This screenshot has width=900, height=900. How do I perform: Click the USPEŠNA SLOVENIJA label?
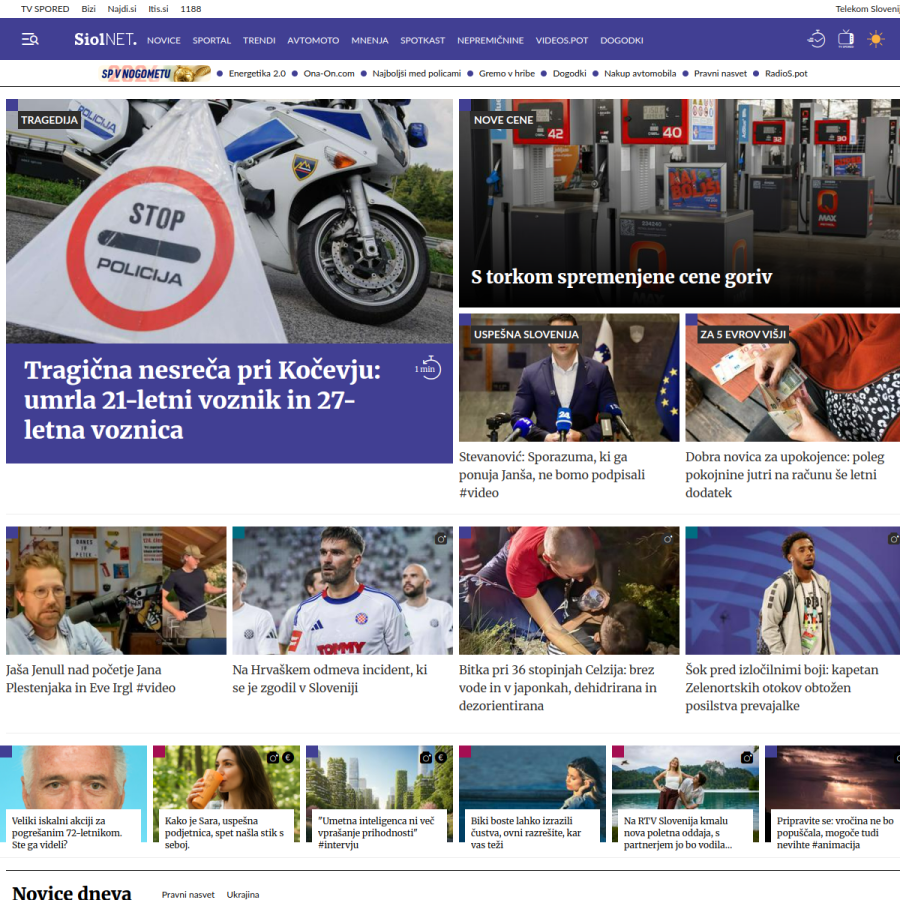pos(526,334)
